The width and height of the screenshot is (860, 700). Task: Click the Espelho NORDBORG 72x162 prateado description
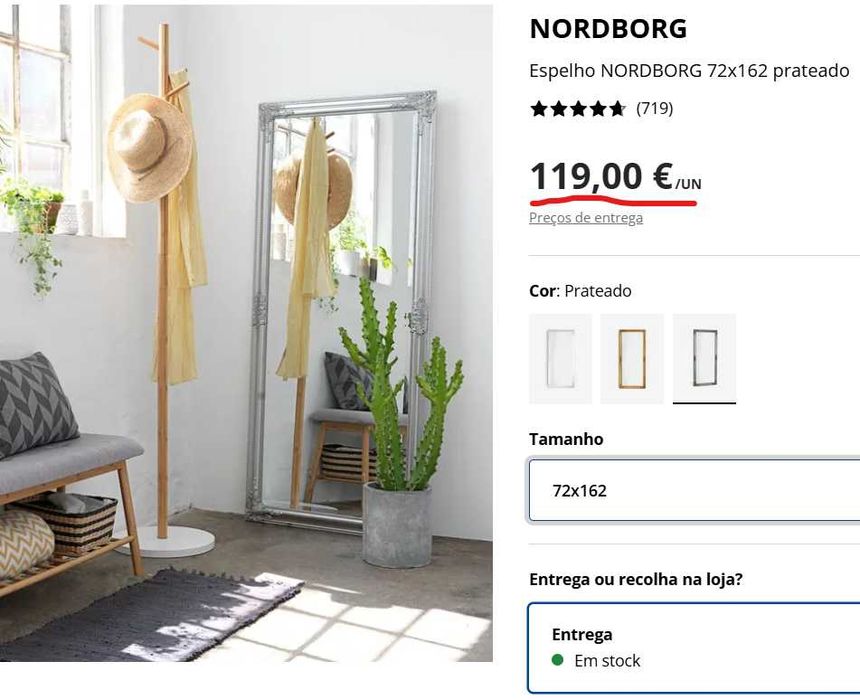pyautogui.click(x=689, y=71)
